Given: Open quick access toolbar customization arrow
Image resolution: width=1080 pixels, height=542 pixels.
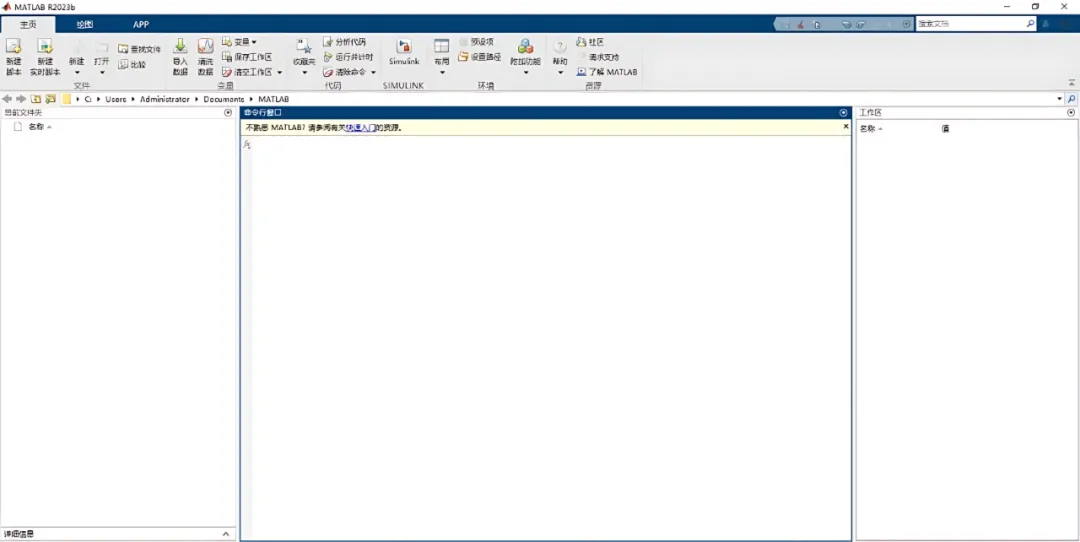Looking at the screenshot, I should pyautogui.click(x=906, y=24).
